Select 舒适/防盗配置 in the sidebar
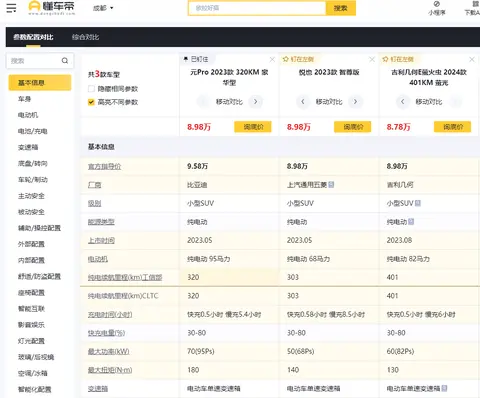This screenshot has width=480, height=398. pyautogui.click(x=39, y=276)
